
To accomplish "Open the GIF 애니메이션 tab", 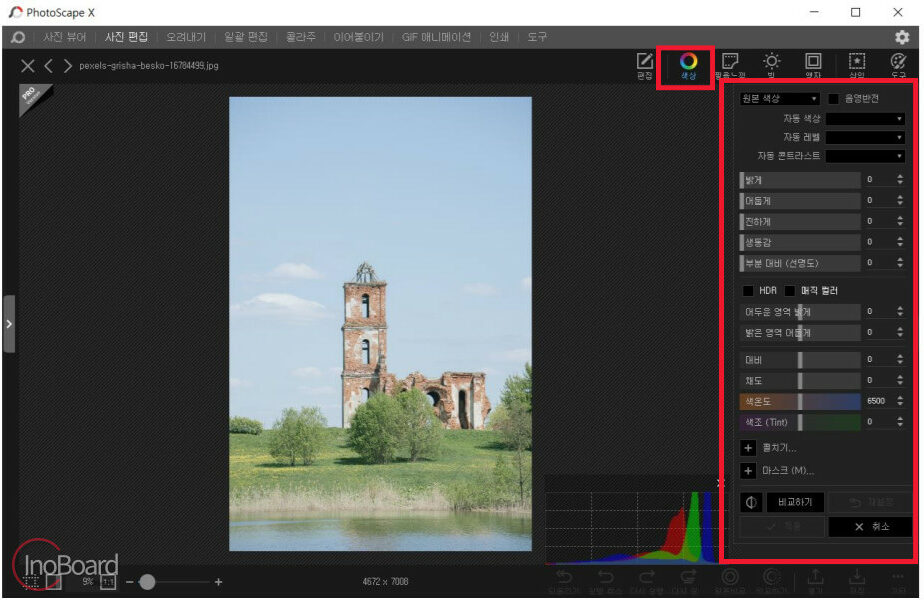I will click(436, 37).
